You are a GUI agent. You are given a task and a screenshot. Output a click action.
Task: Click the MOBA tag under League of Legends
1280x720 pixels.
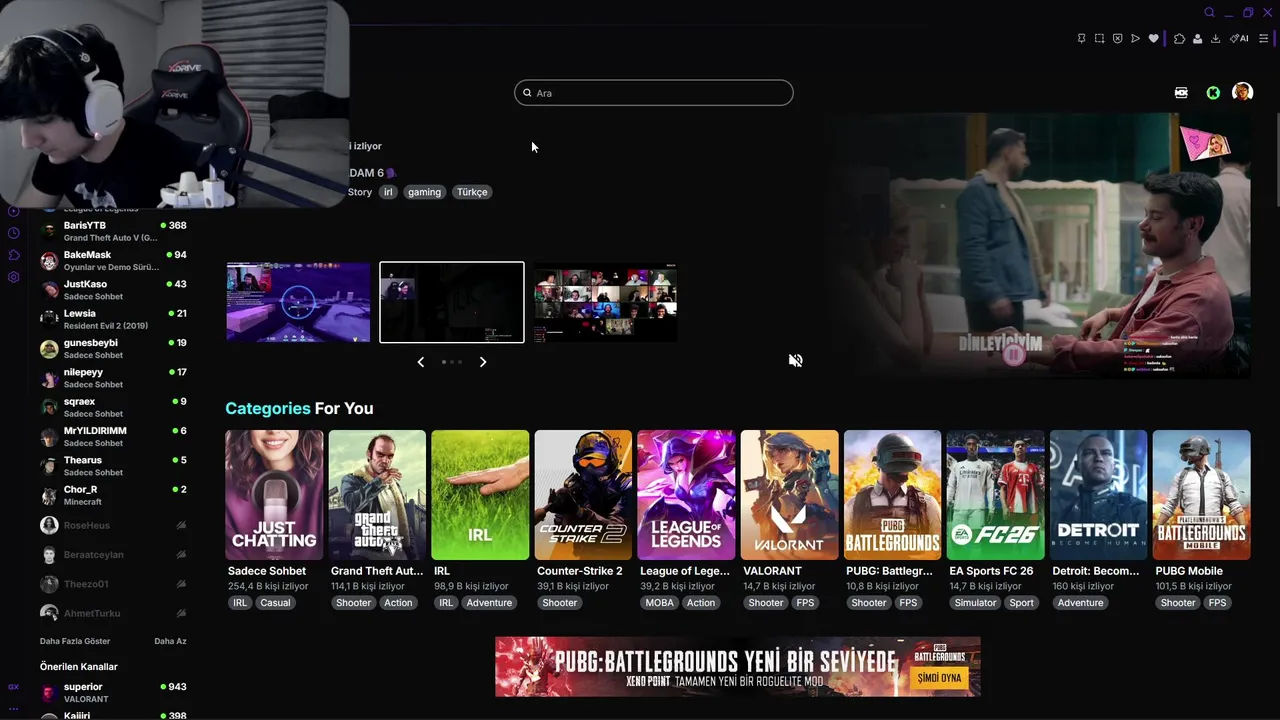click(659, 603)
